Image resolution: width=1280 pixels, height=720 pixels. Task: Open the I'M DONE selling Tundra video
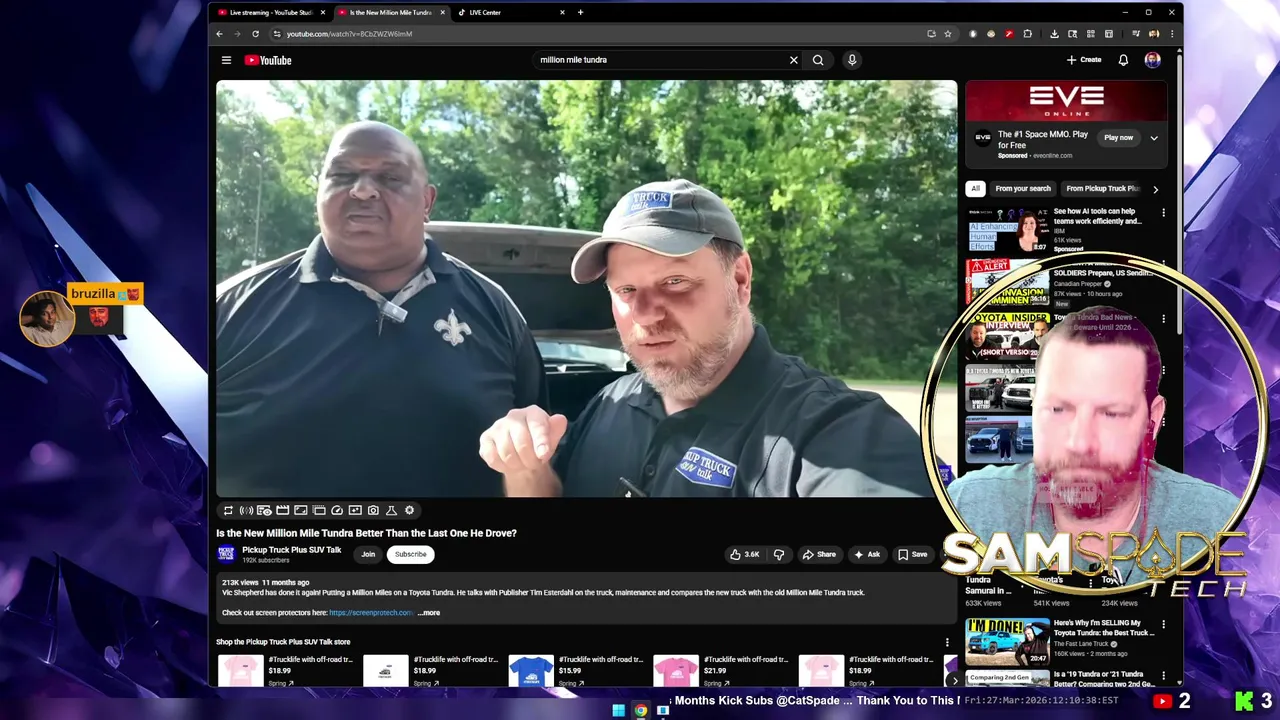(1007, 643)
